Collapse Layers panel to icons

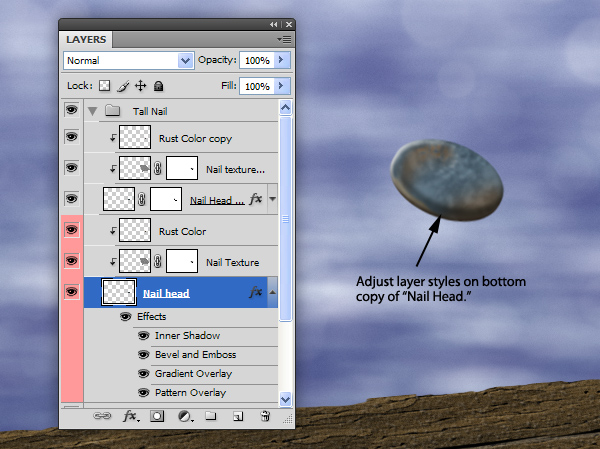click(273, 24)
